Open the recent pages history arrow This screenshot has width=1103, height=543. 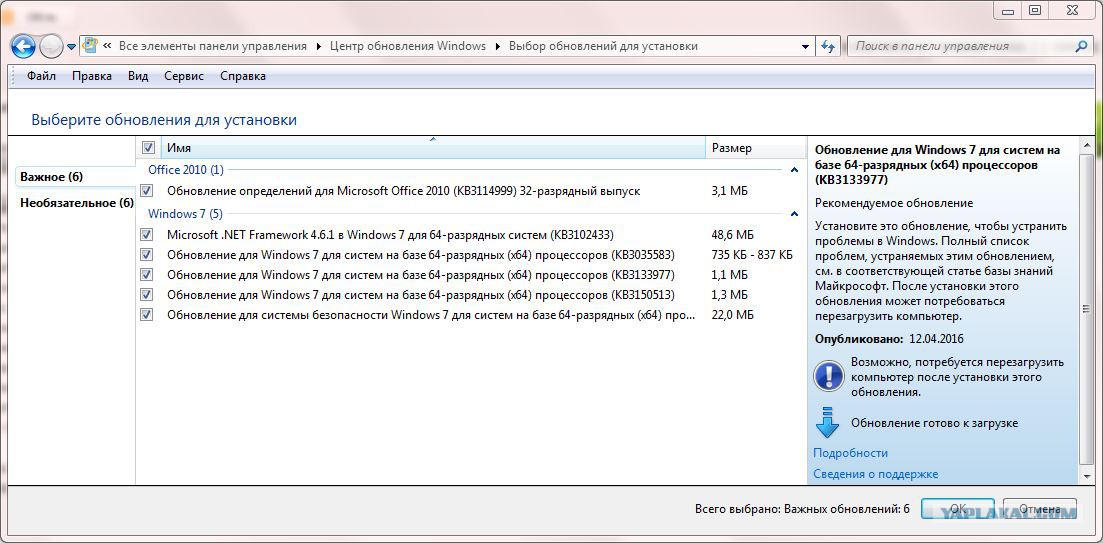[72, 47]
